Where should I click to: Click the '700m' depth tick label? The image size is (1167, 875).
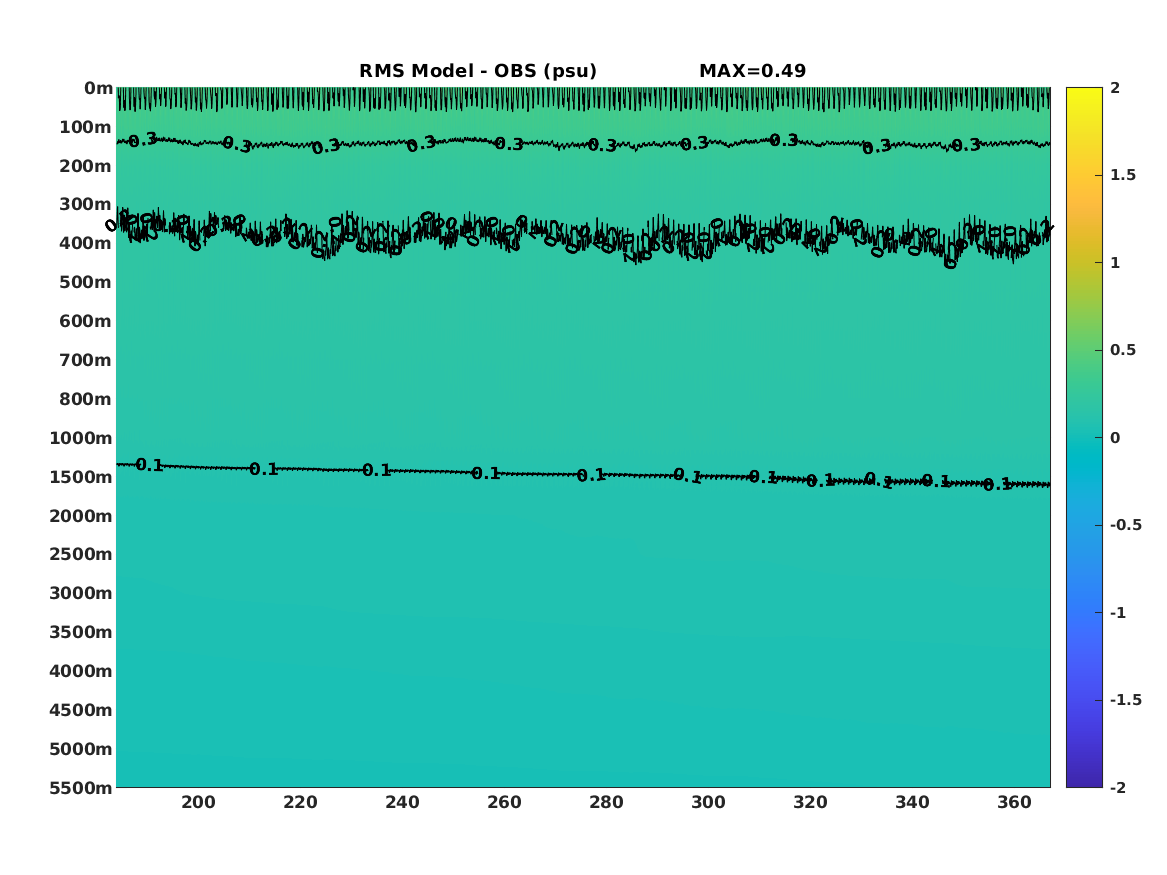[86, 360]
